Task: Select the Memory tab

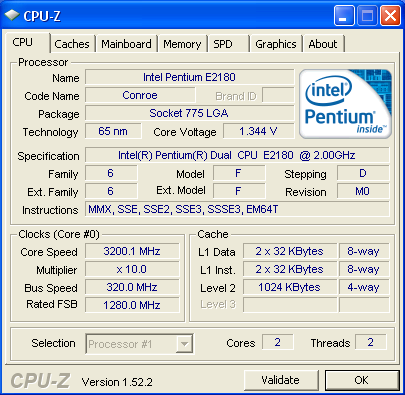Action: [182, 44]
